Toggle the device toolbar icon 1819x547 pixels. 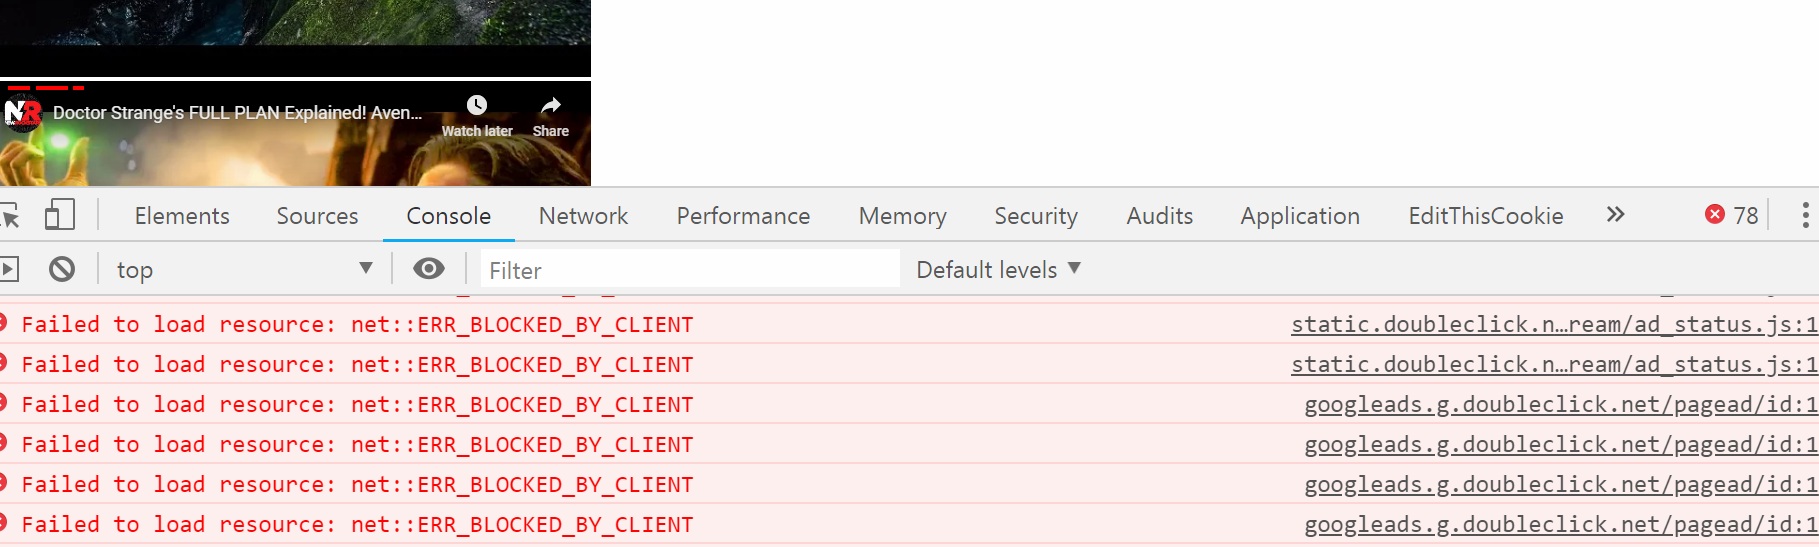tap(60, 215)
